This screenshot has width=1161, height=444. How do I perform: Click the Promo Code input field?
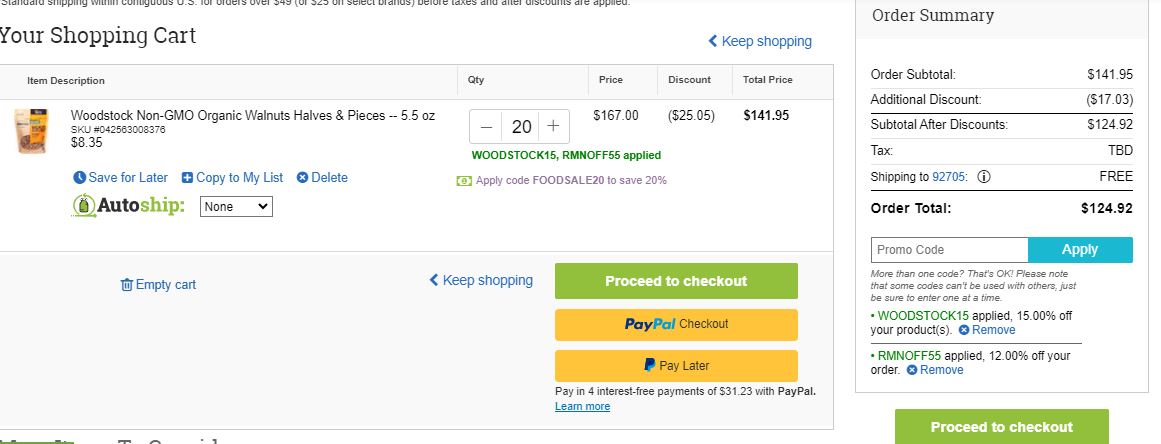point(949,250)
